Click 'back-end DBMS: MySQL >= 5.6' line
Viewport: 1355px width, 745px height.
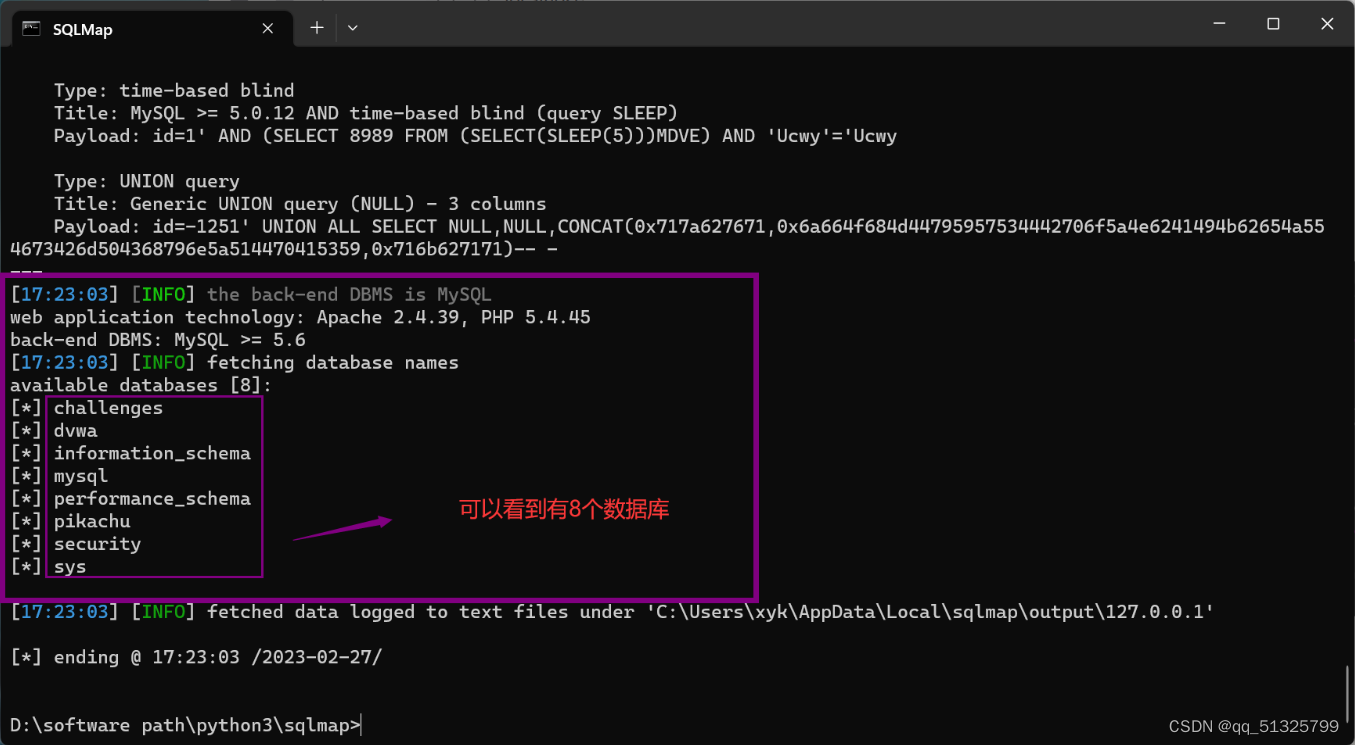[x=158, y=340]
